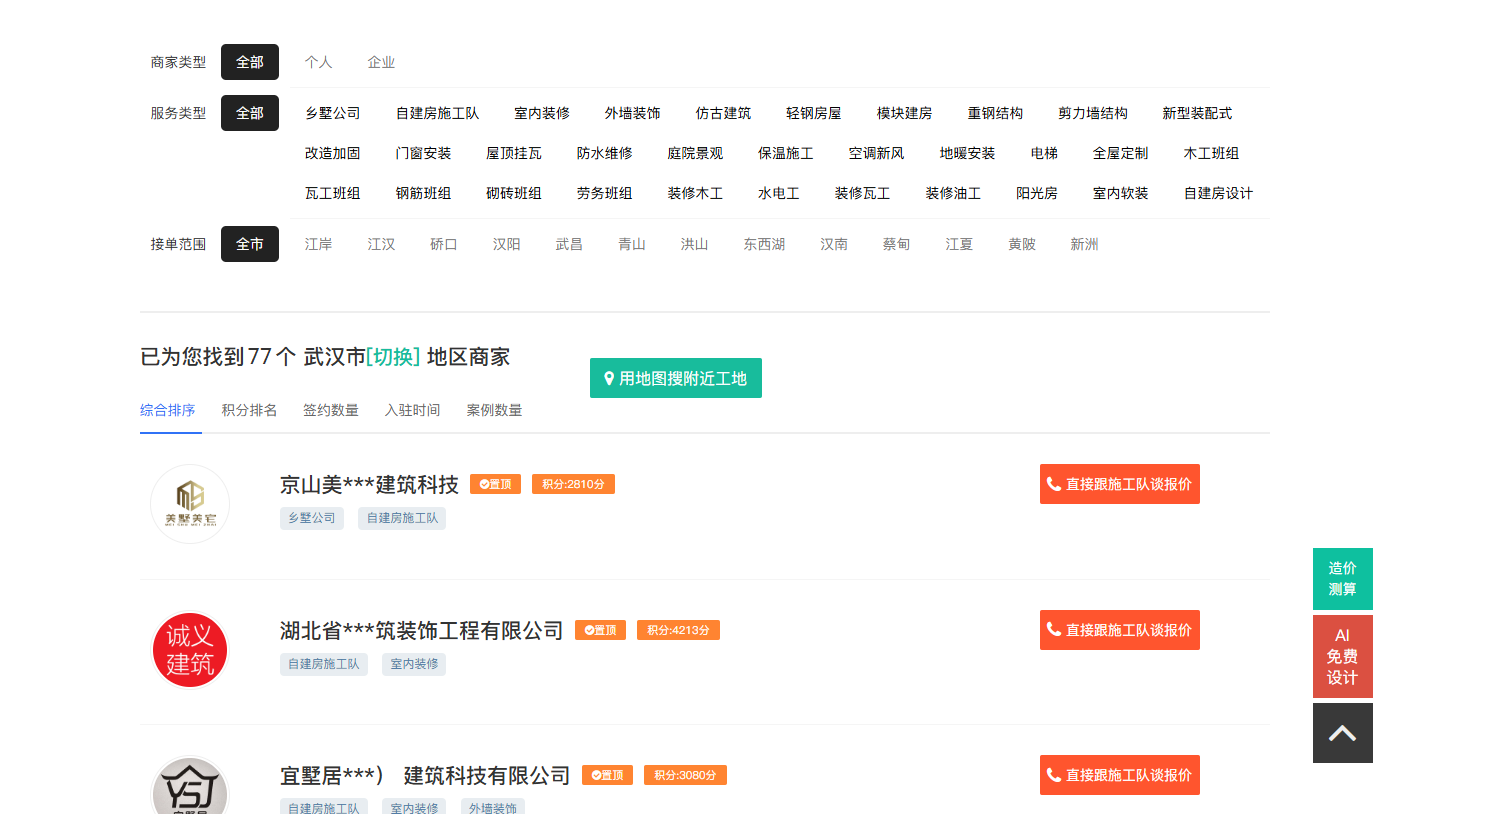The width and height of the screenshot is (1489, 814).
Task: Filter merchant type by 个人
Action: (319, 62)
